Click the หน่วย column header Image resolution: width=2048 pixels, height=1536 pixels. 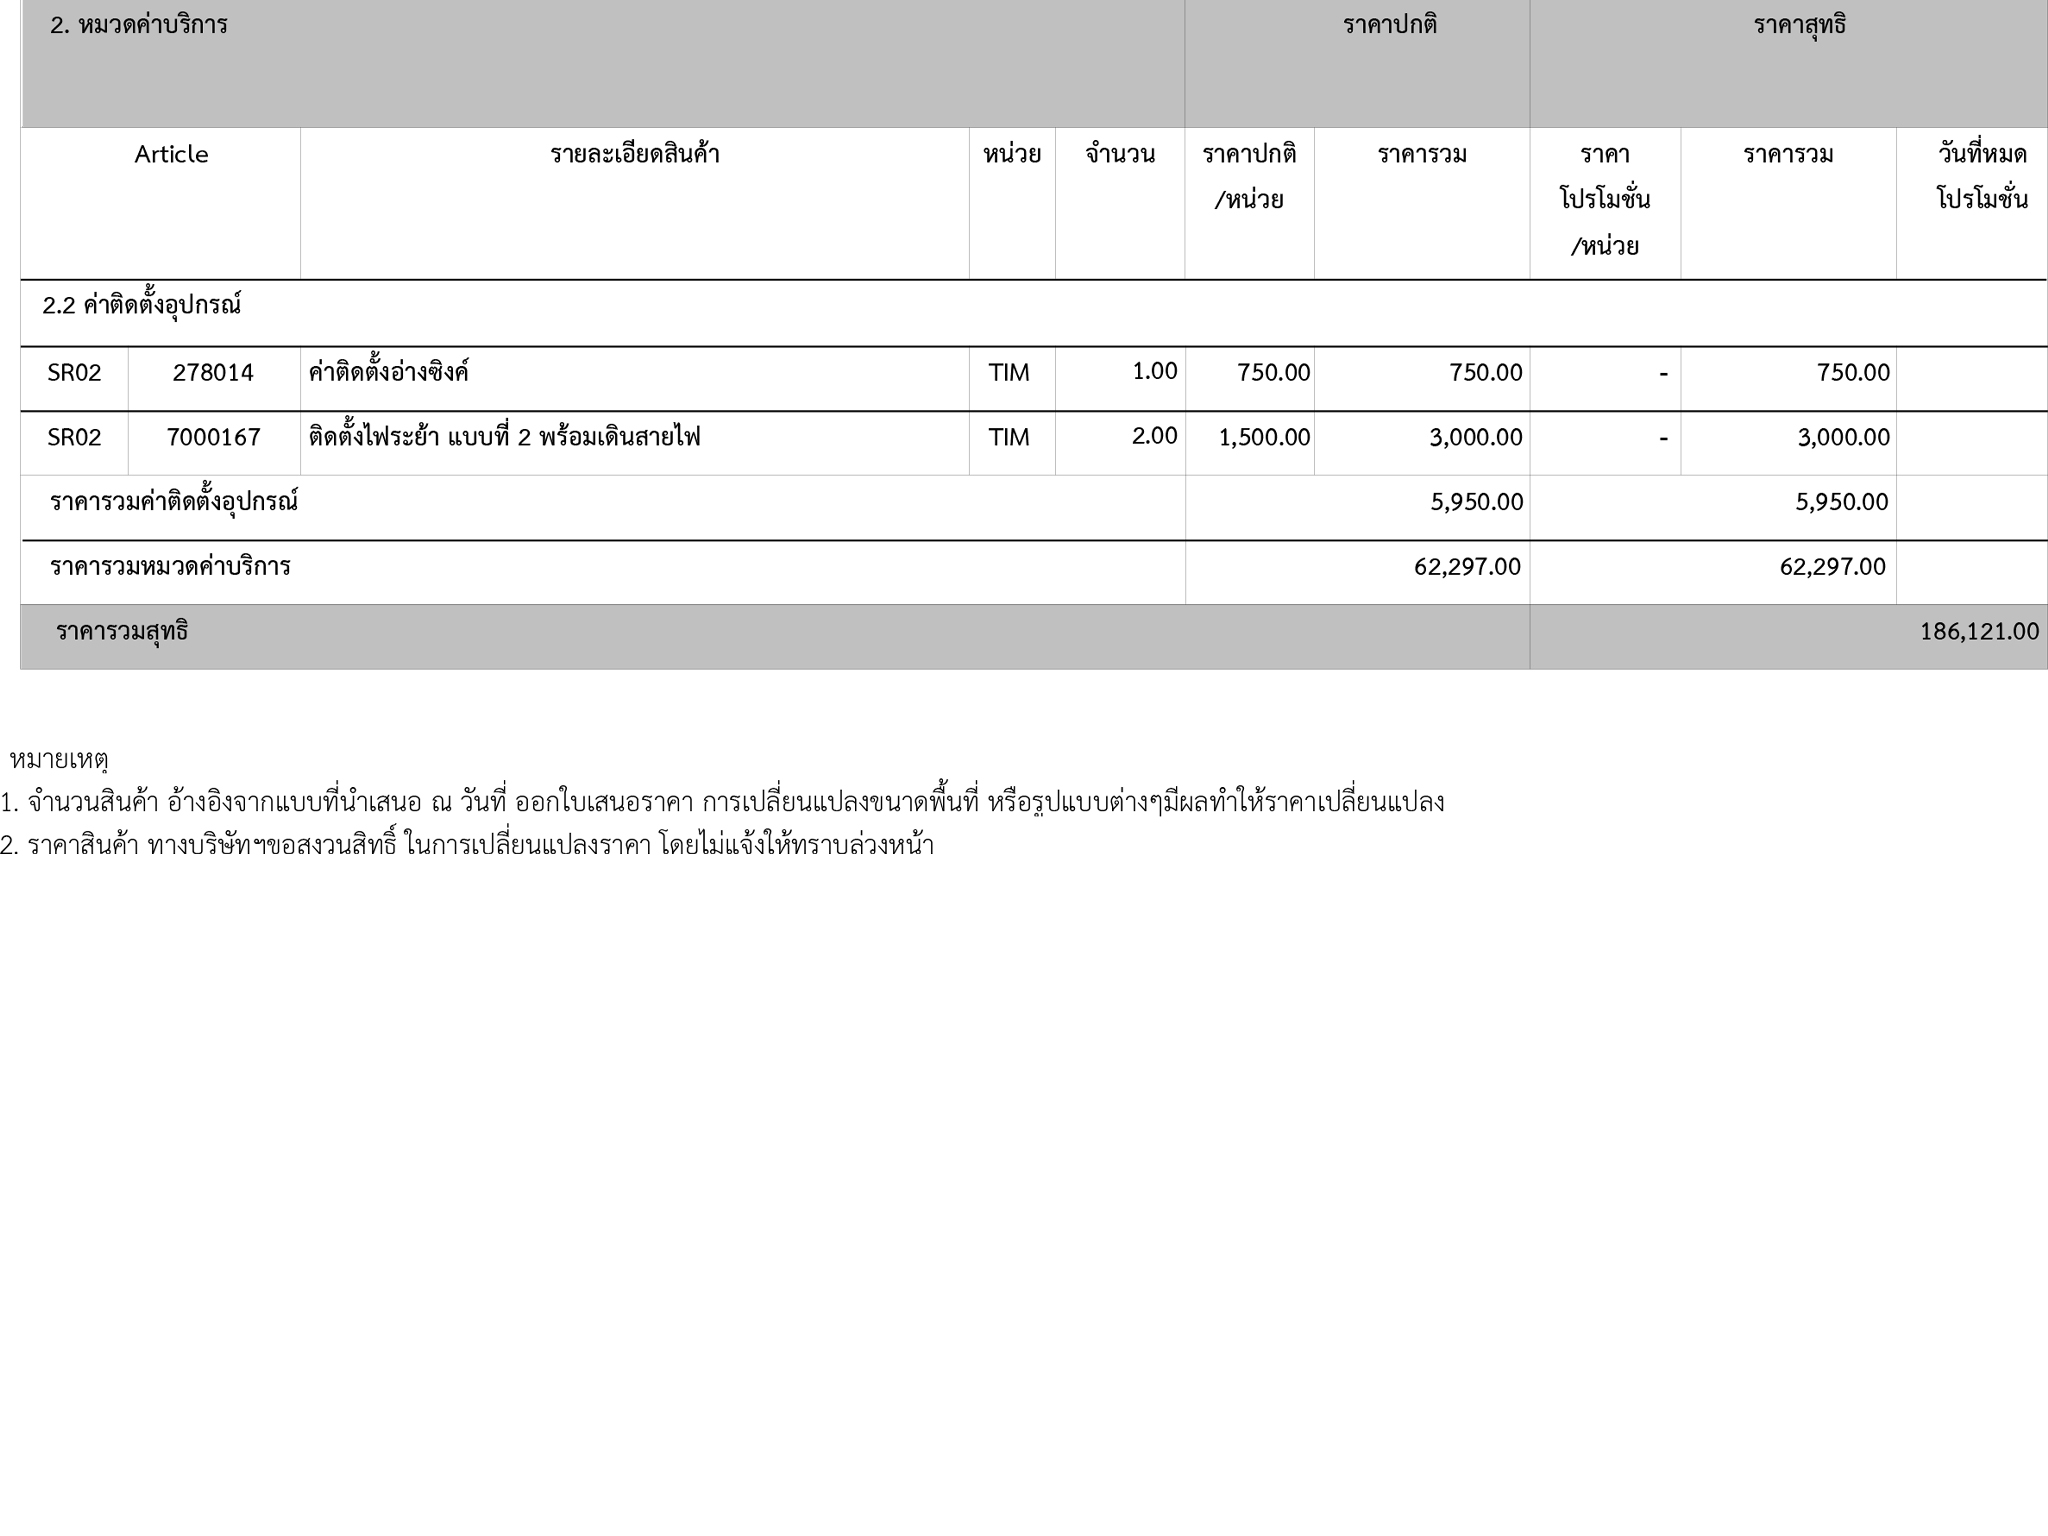[1011, 155]
